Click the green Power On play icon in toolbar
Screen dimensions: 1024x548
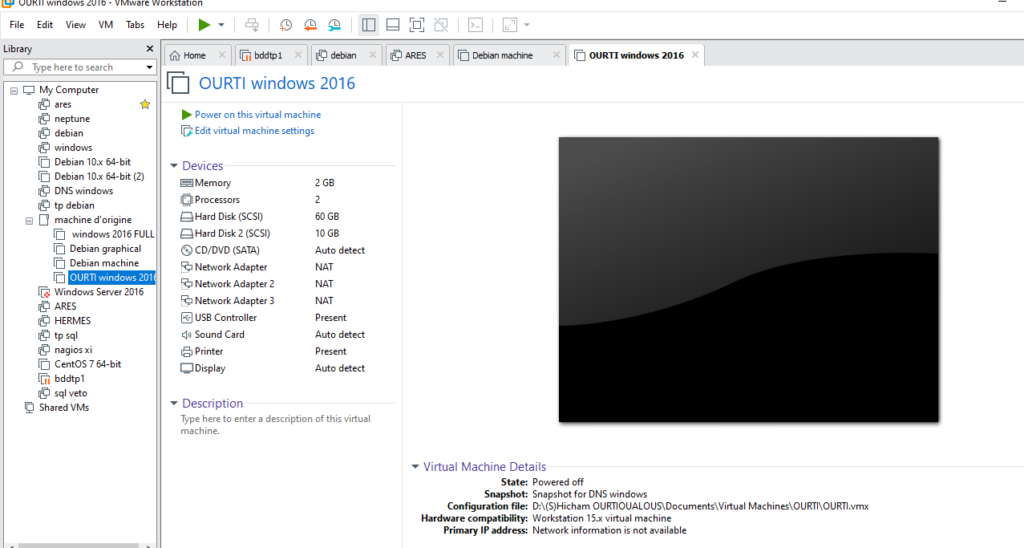[204, 25]
